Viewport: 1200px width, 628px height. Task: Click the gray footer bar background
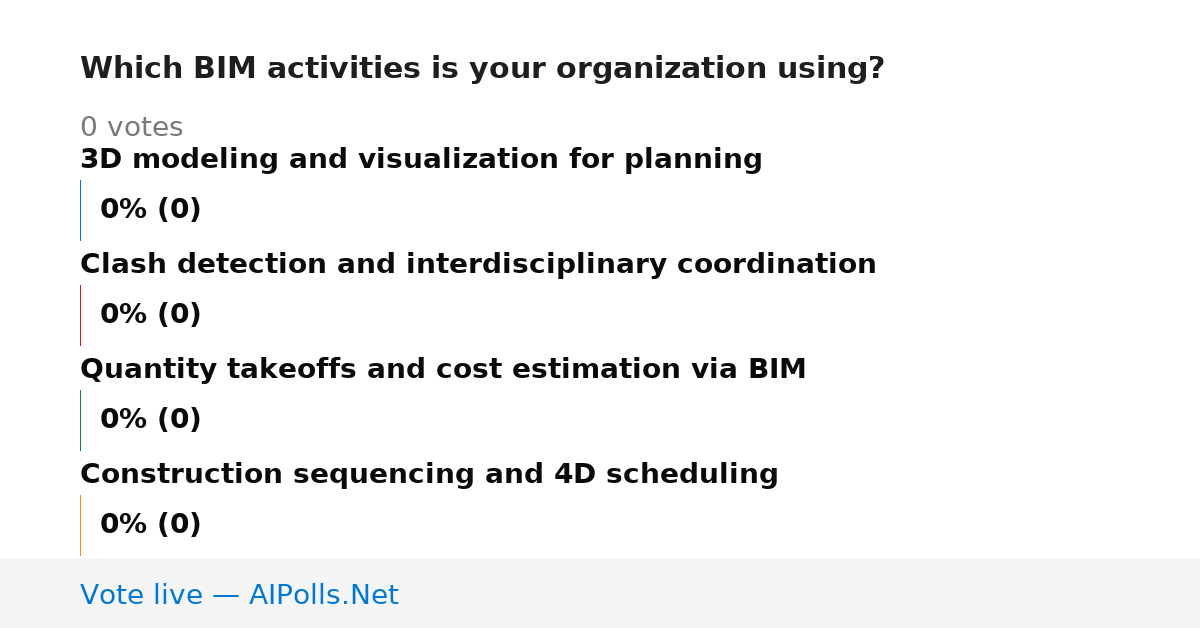[x=800, y=593]
